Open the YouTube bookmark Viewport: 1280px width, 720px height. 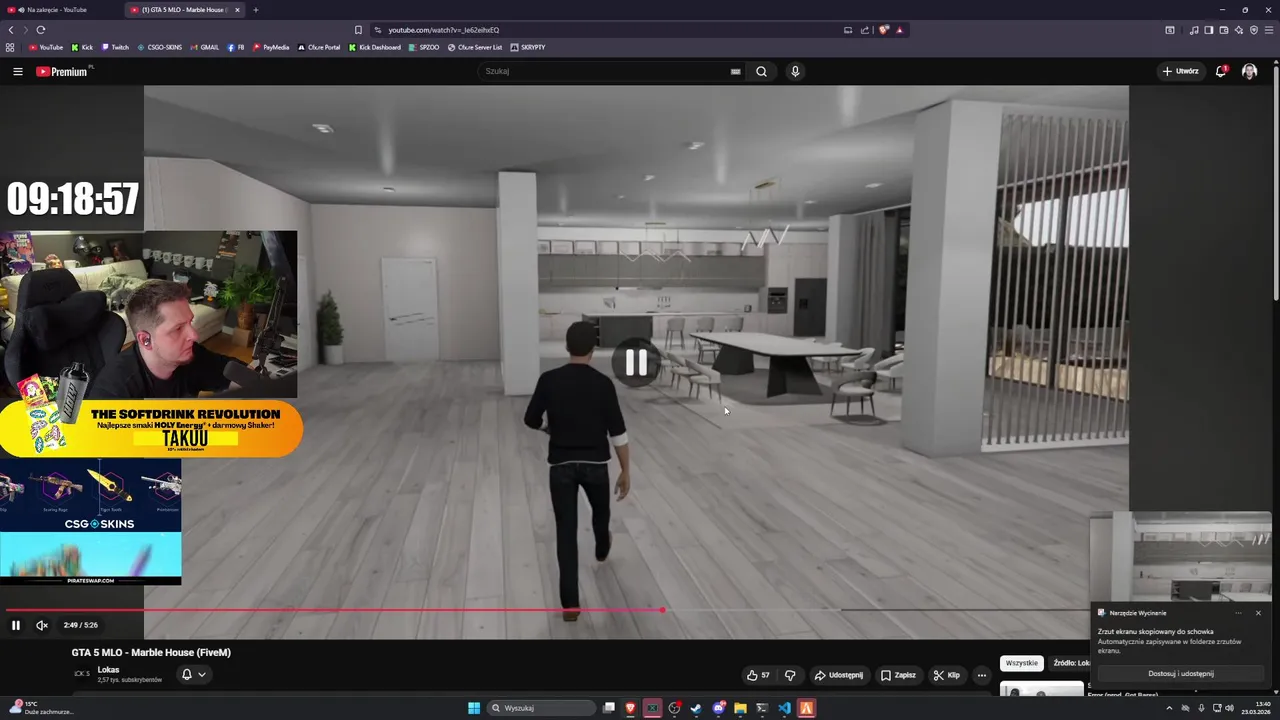coord(45,47)
